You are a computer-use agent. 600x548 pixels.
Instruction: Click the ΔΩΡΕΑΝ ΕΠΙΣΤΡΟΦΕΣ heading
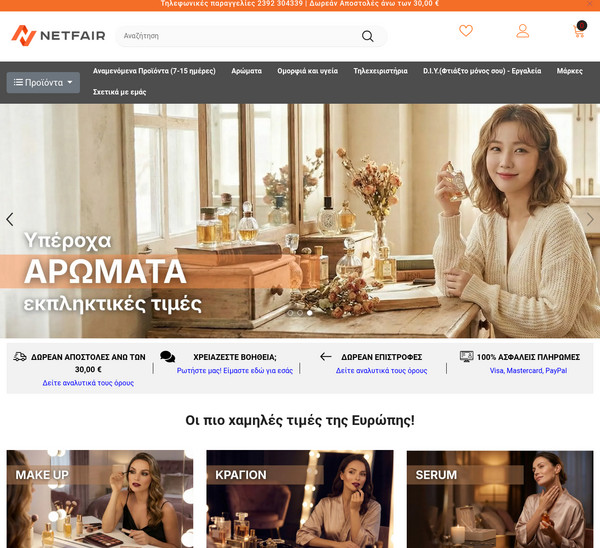382,357
